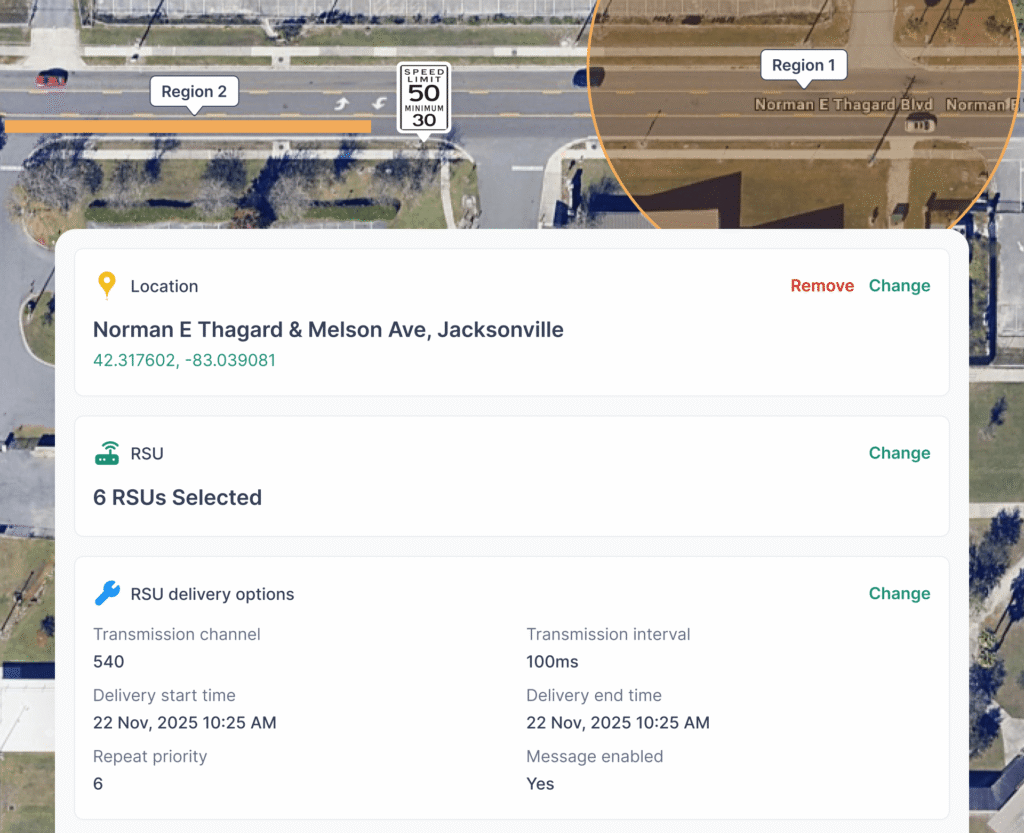
Task: Click the green RSU router icon
Action: (x=107, y=453)
